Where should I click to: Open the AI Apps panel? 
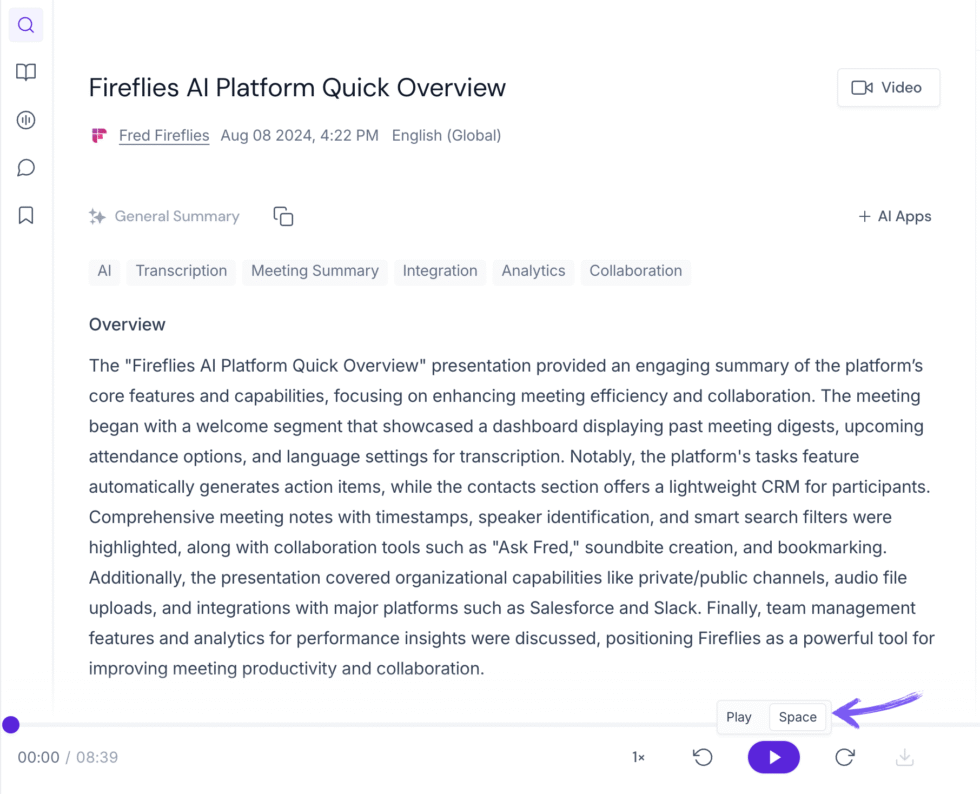[x=894, y=216]
